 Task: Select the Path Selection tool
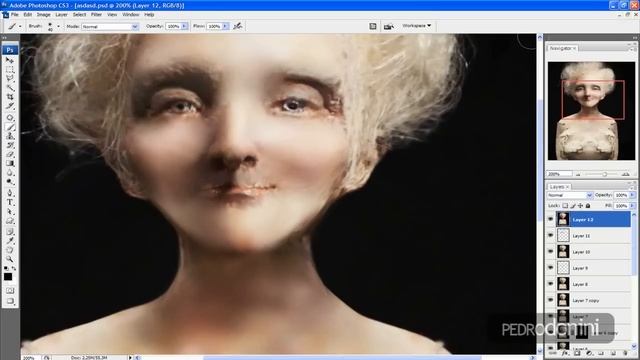10,211
